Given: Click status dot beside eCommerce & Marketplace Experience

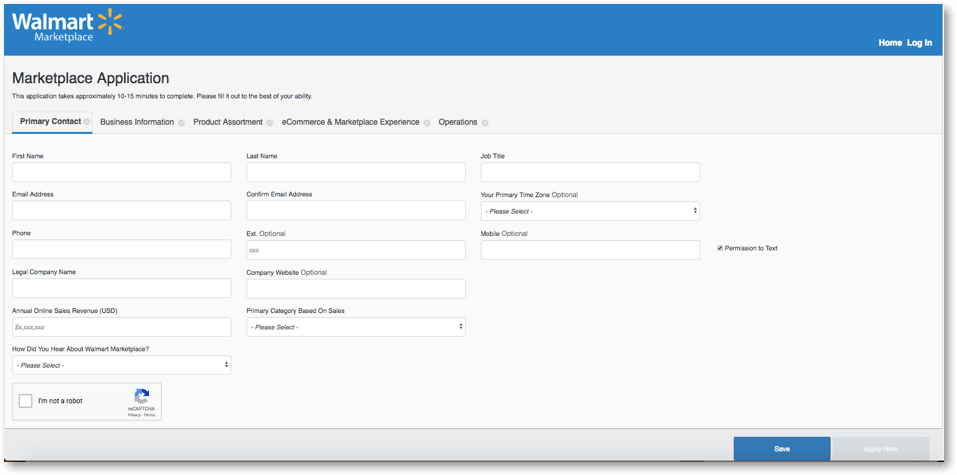Looking at the screenshot, I should pos(427,123).
